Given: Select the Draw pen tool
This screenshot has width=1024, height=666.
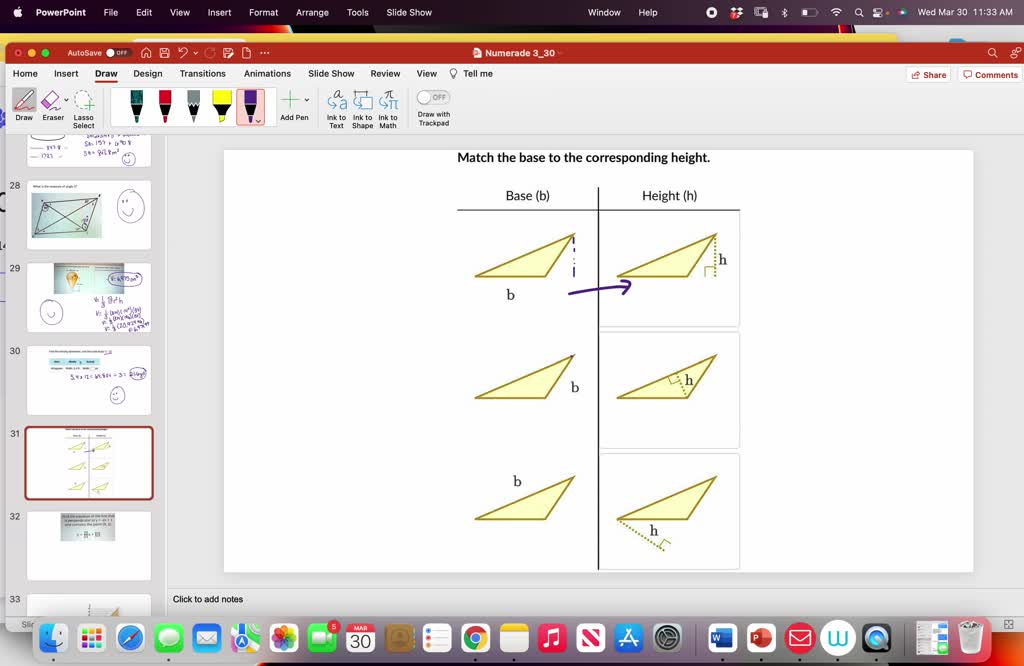Looking at the screenshot, I should [24, 100].
